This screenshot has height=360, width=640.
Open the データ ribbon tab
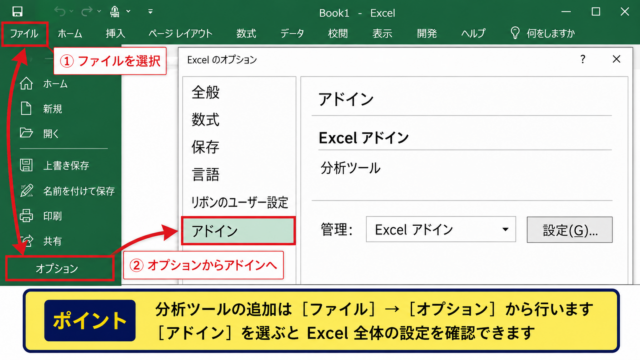click(x=292, y=33)
